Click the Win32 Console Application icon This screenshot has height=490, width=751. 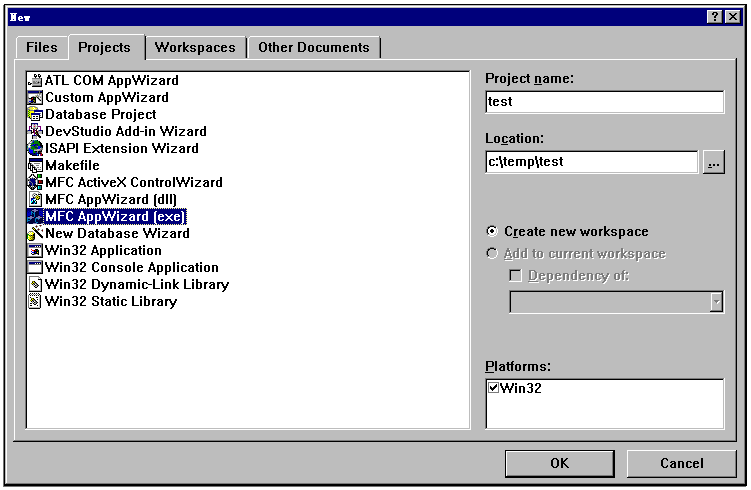point(35,268)
